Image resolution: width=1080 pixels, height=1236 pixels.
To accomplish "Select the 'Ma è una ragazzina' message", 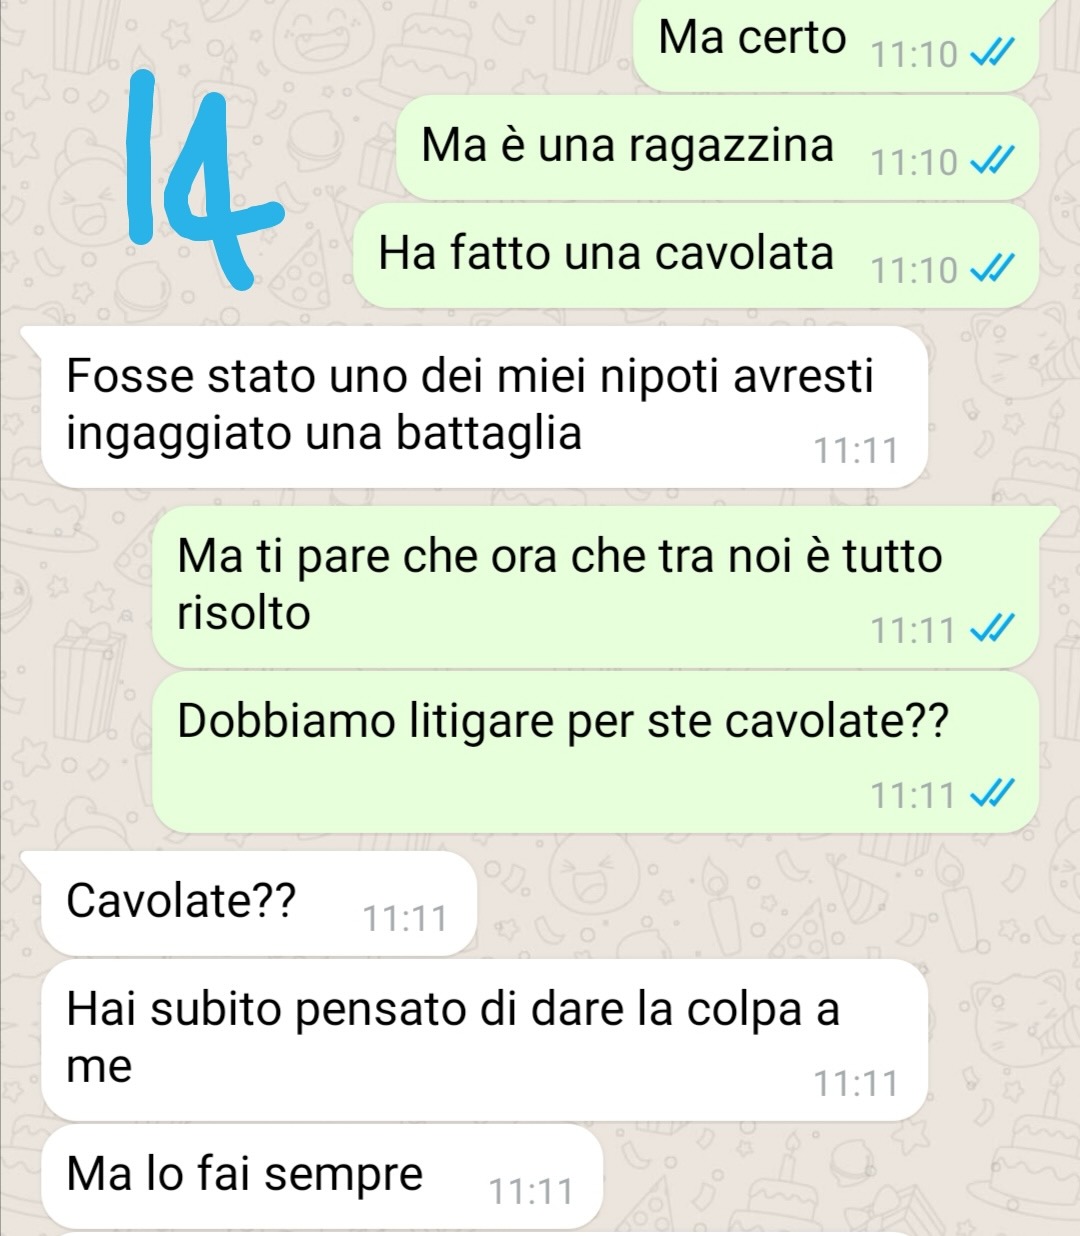I will pyautogui.click(x=718, y=148).
